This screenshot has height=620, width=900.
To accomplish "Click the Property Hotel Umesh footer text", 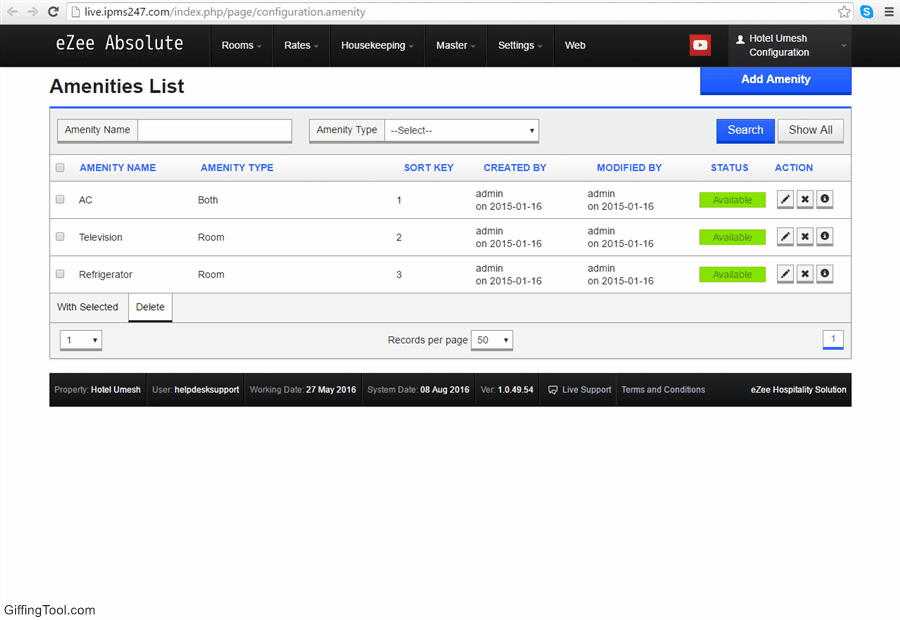I will (x=98, y=390).
